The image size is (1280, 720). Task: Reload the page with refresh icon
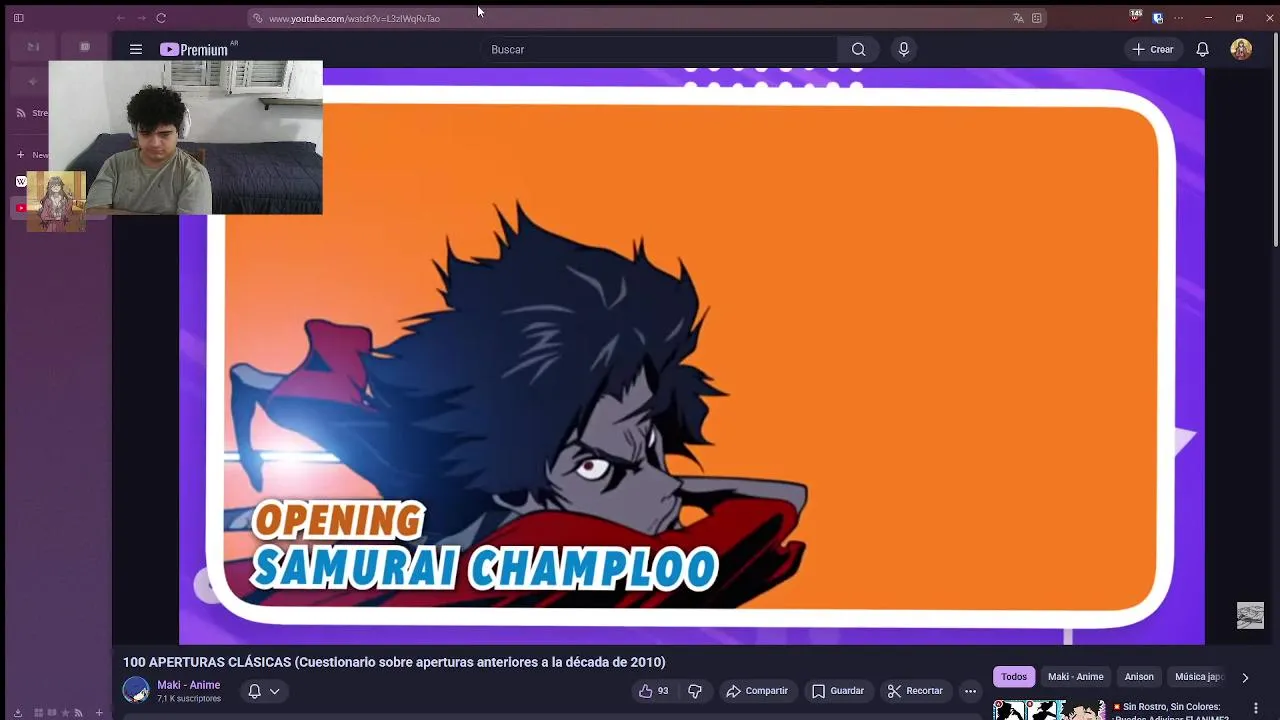161,18
